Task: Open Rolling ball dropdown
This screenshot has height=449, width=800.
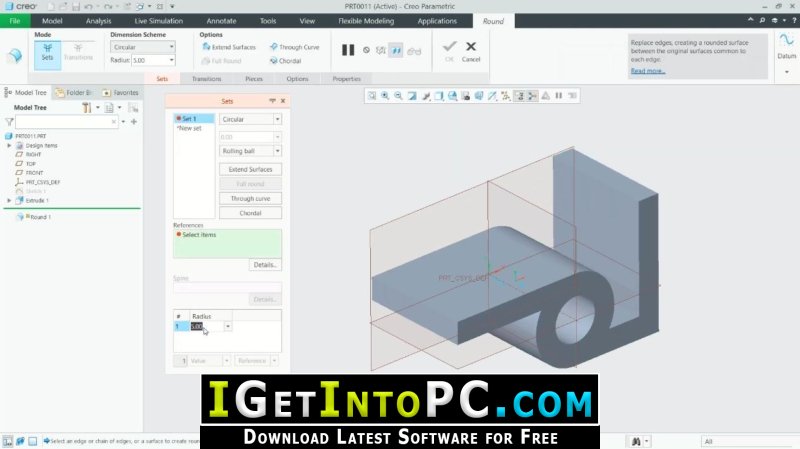Action: click(251, 151)
